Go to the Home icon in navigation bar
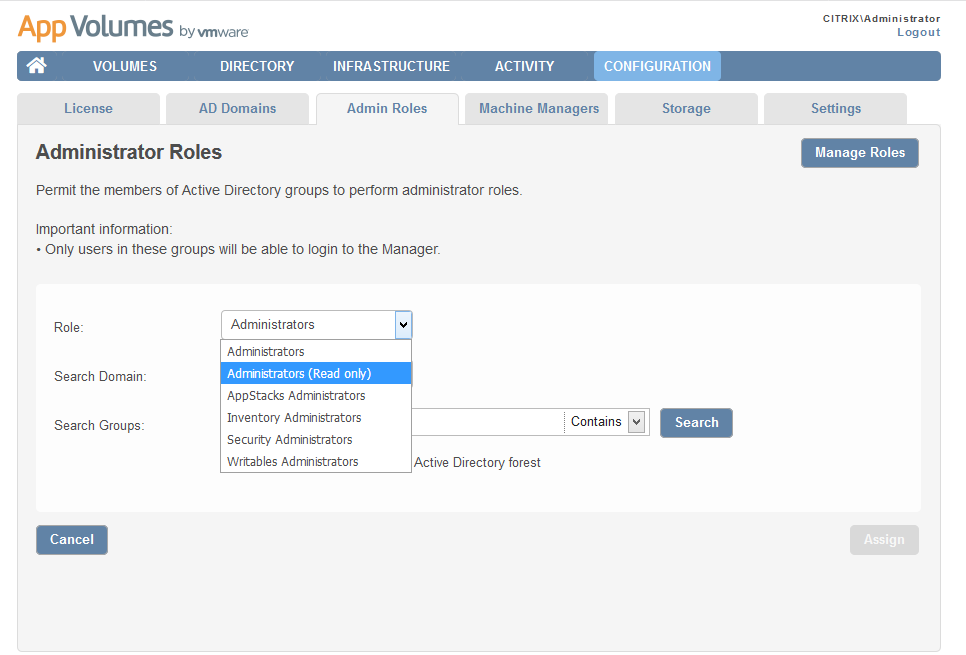The height and width of the screenshot is (655, 966). click(36, 65)
